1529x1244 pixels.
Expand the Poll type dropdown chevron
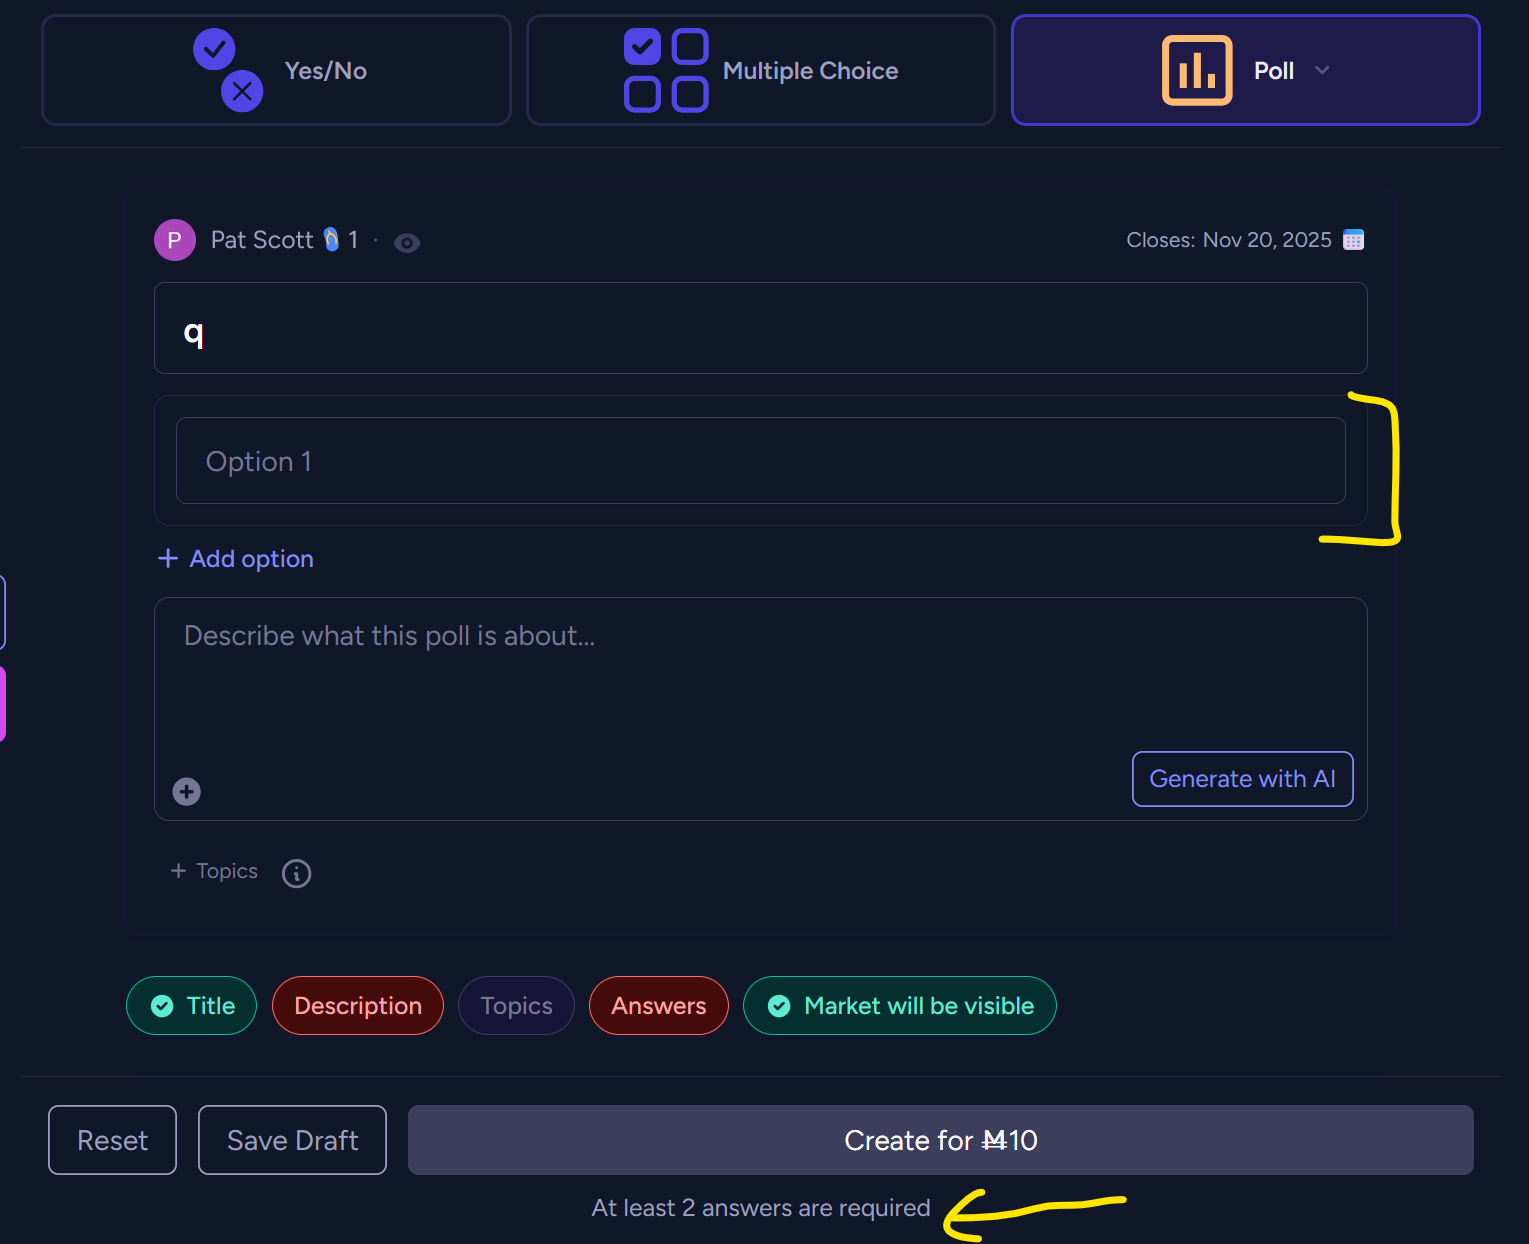pos(1322,70)
